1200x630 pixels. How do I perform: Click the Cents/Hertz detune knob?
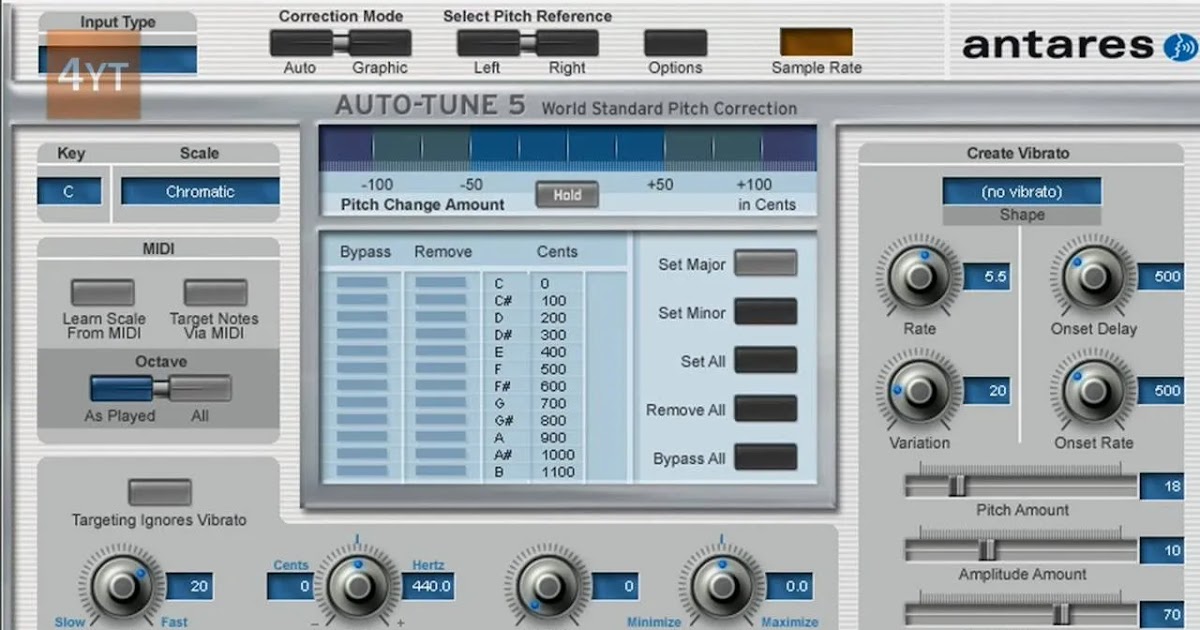[x=357, y=587]
